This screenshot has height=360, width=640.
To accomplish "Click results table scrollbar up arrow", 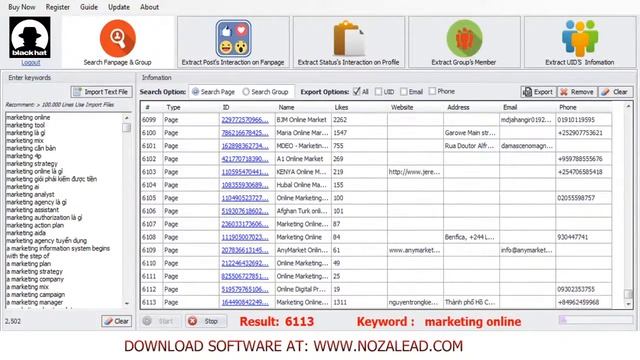I will (x=628, y=107).
